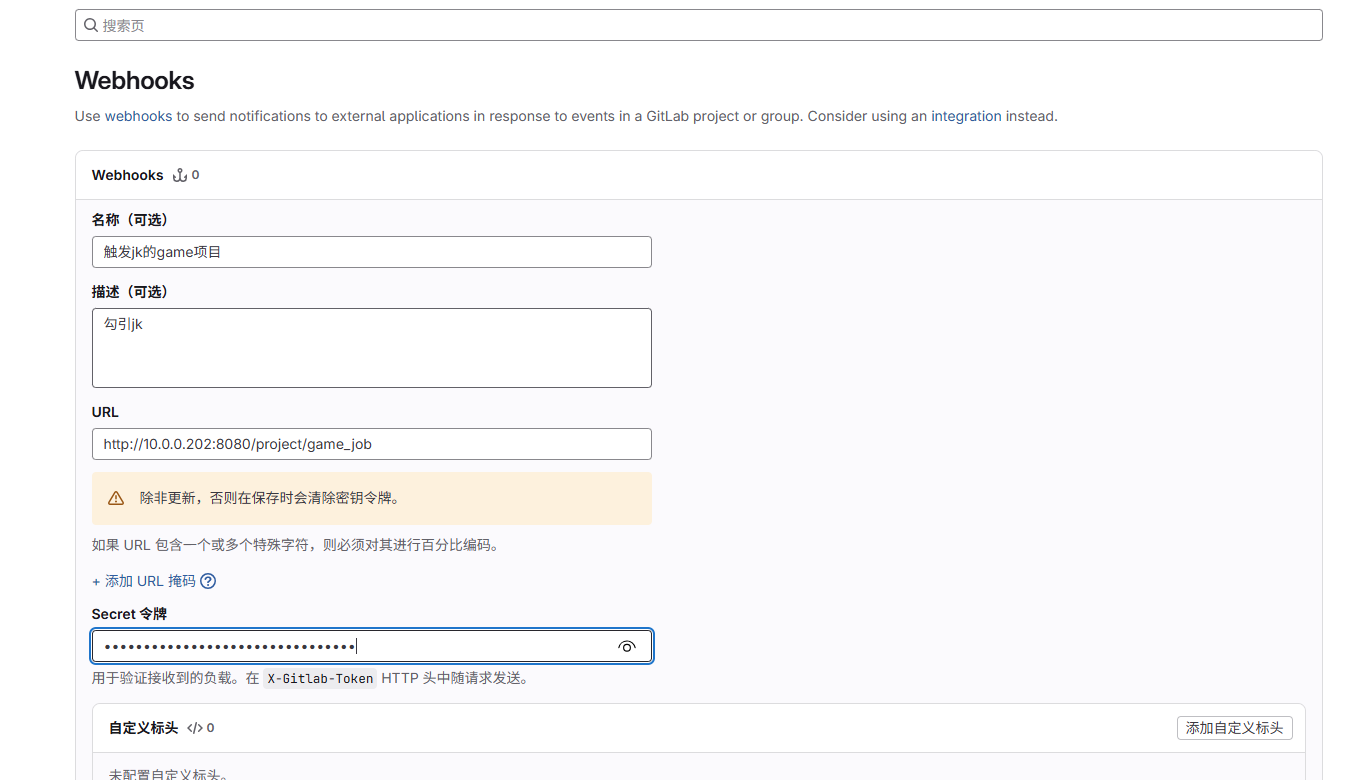The width and height of the screenshot is (1349, 780).
Task: Click the Webhooks anchor hook icon
Action: tap(180, 175)
